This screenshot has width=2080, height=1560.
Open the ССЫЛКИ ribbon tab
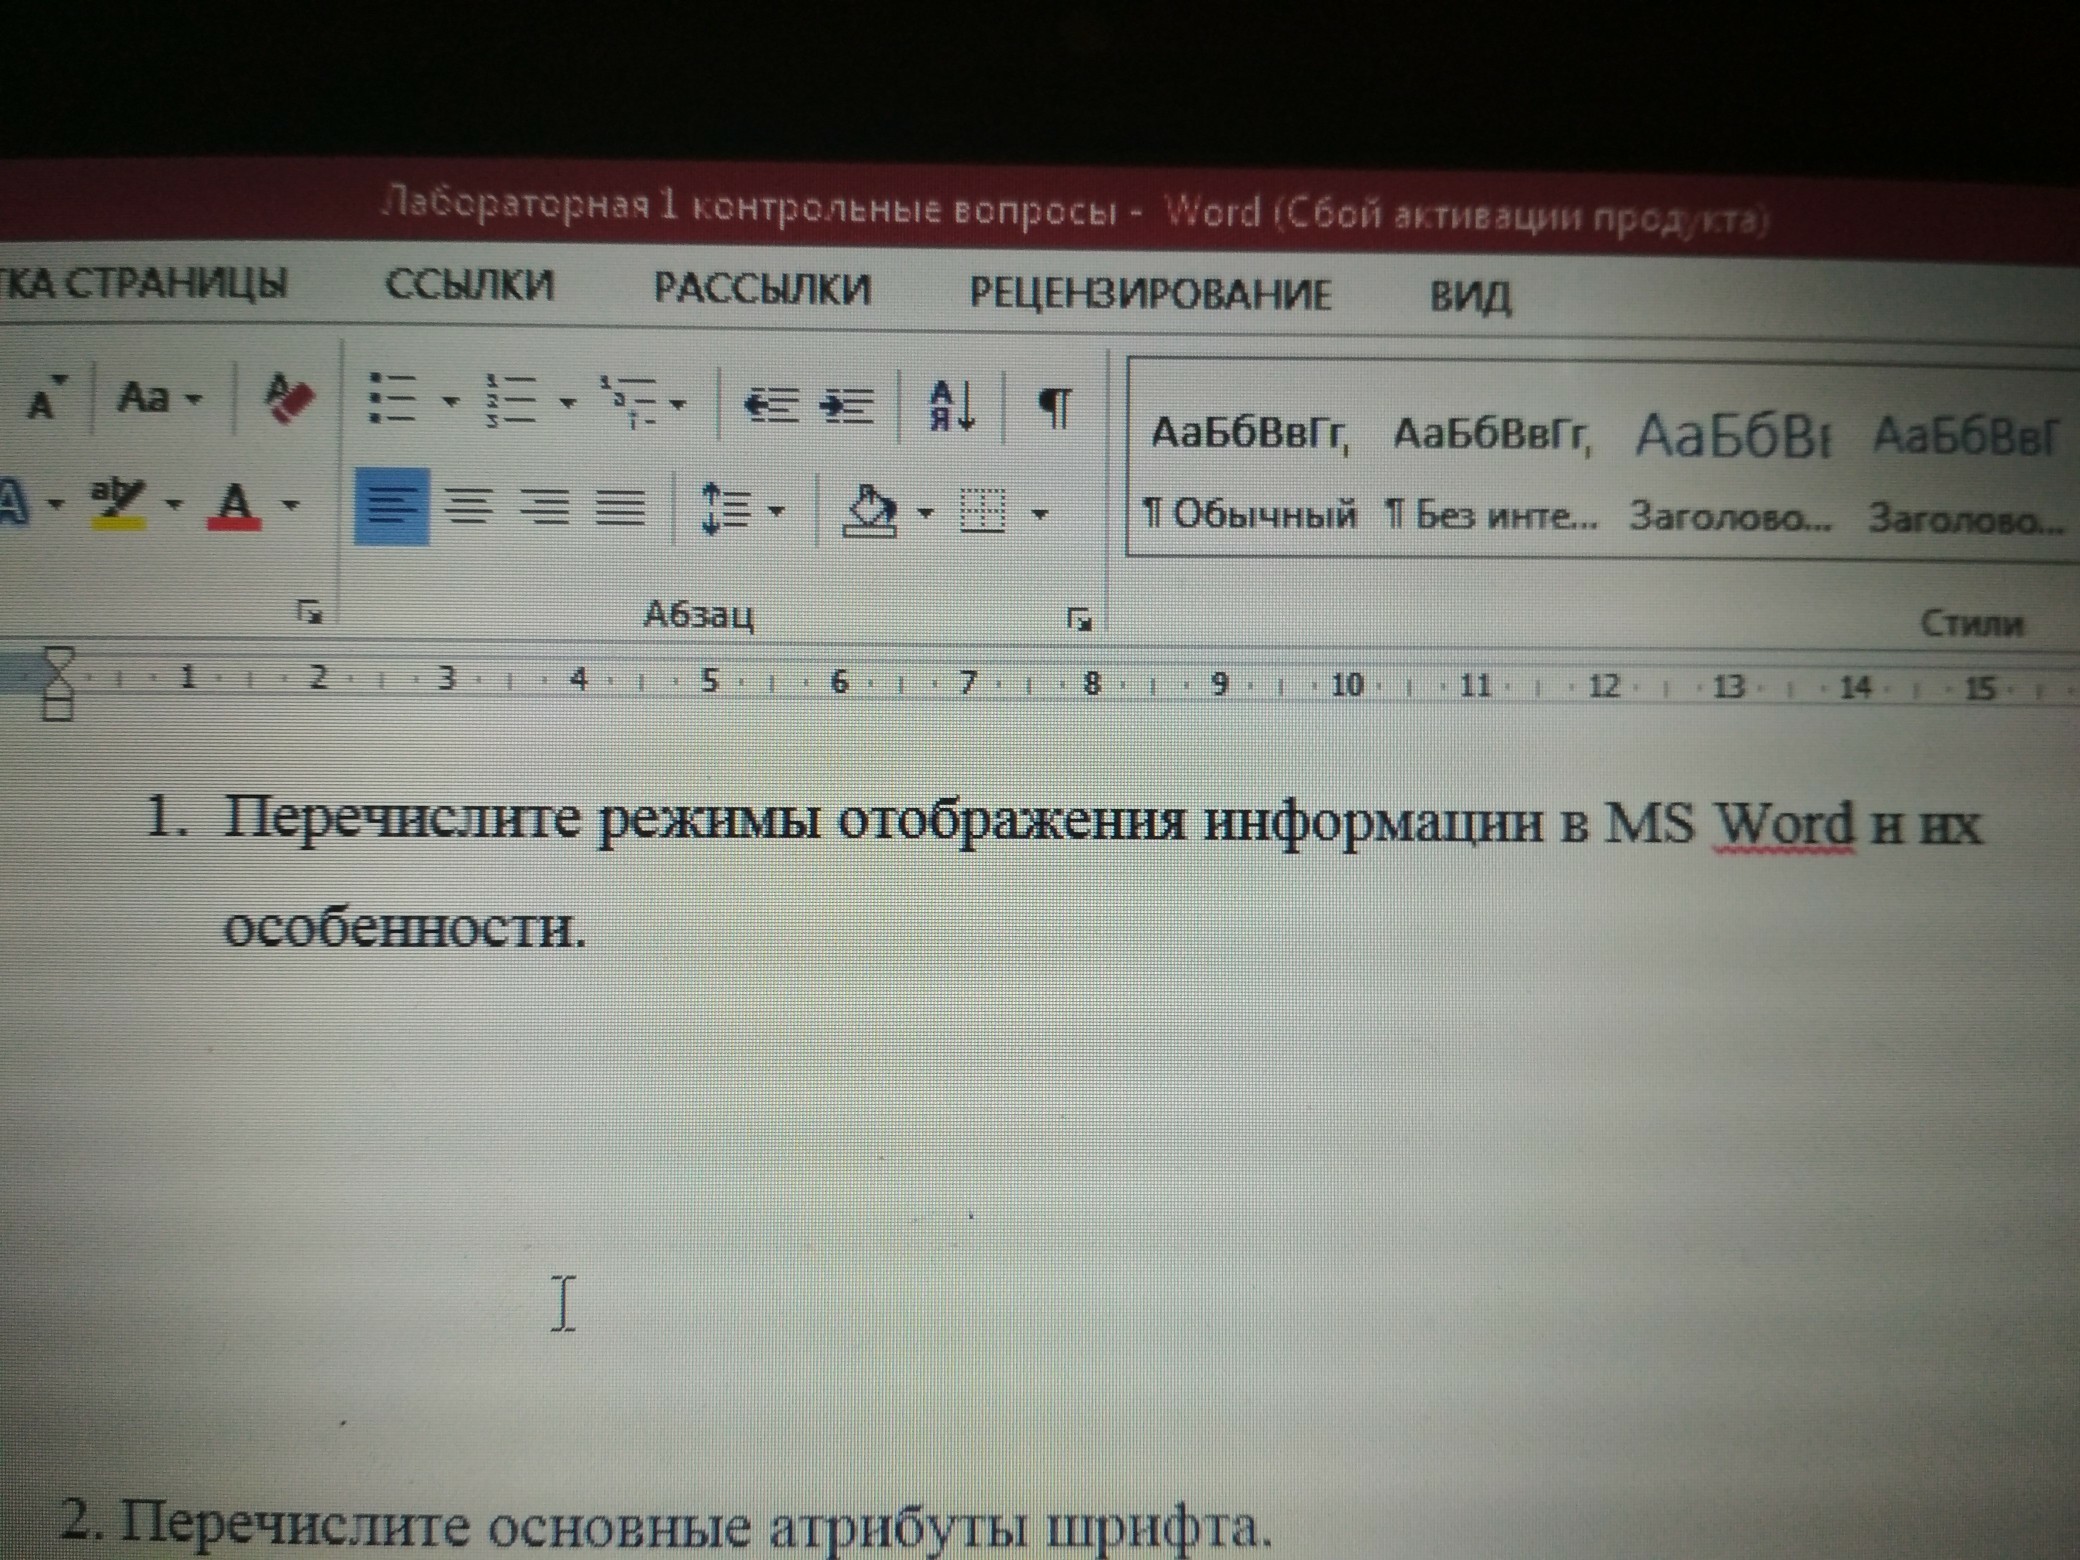click(x=469, y=285)
